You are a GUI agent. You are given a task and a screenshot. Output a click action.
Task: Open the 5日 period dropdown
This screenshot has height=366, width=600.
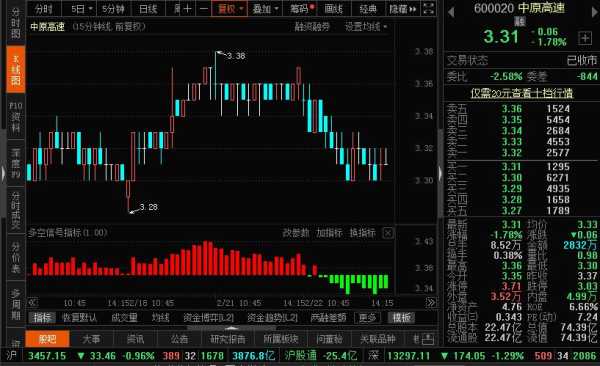[x=82, y=8]
